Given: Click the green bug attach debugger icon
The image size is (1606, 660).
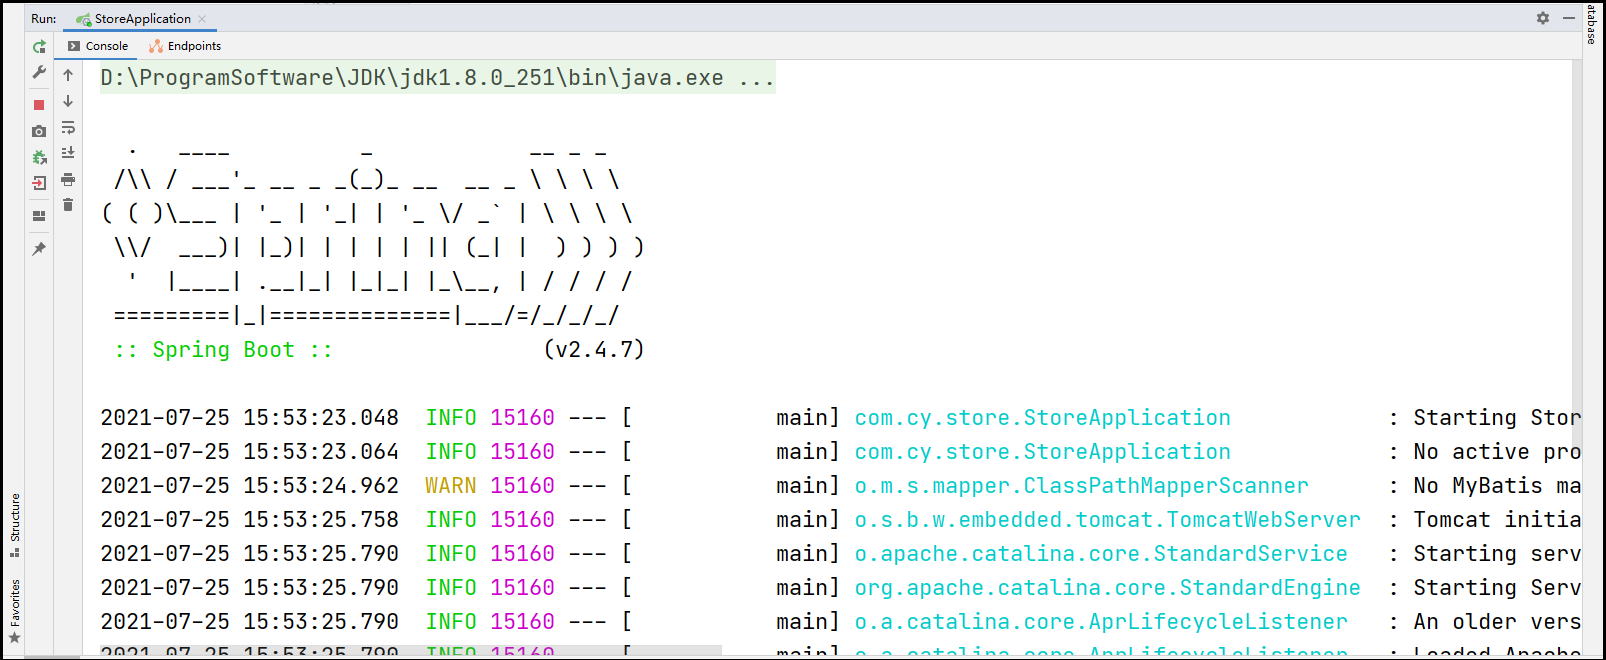Looking at the screenshot, I should coord(39,157).
